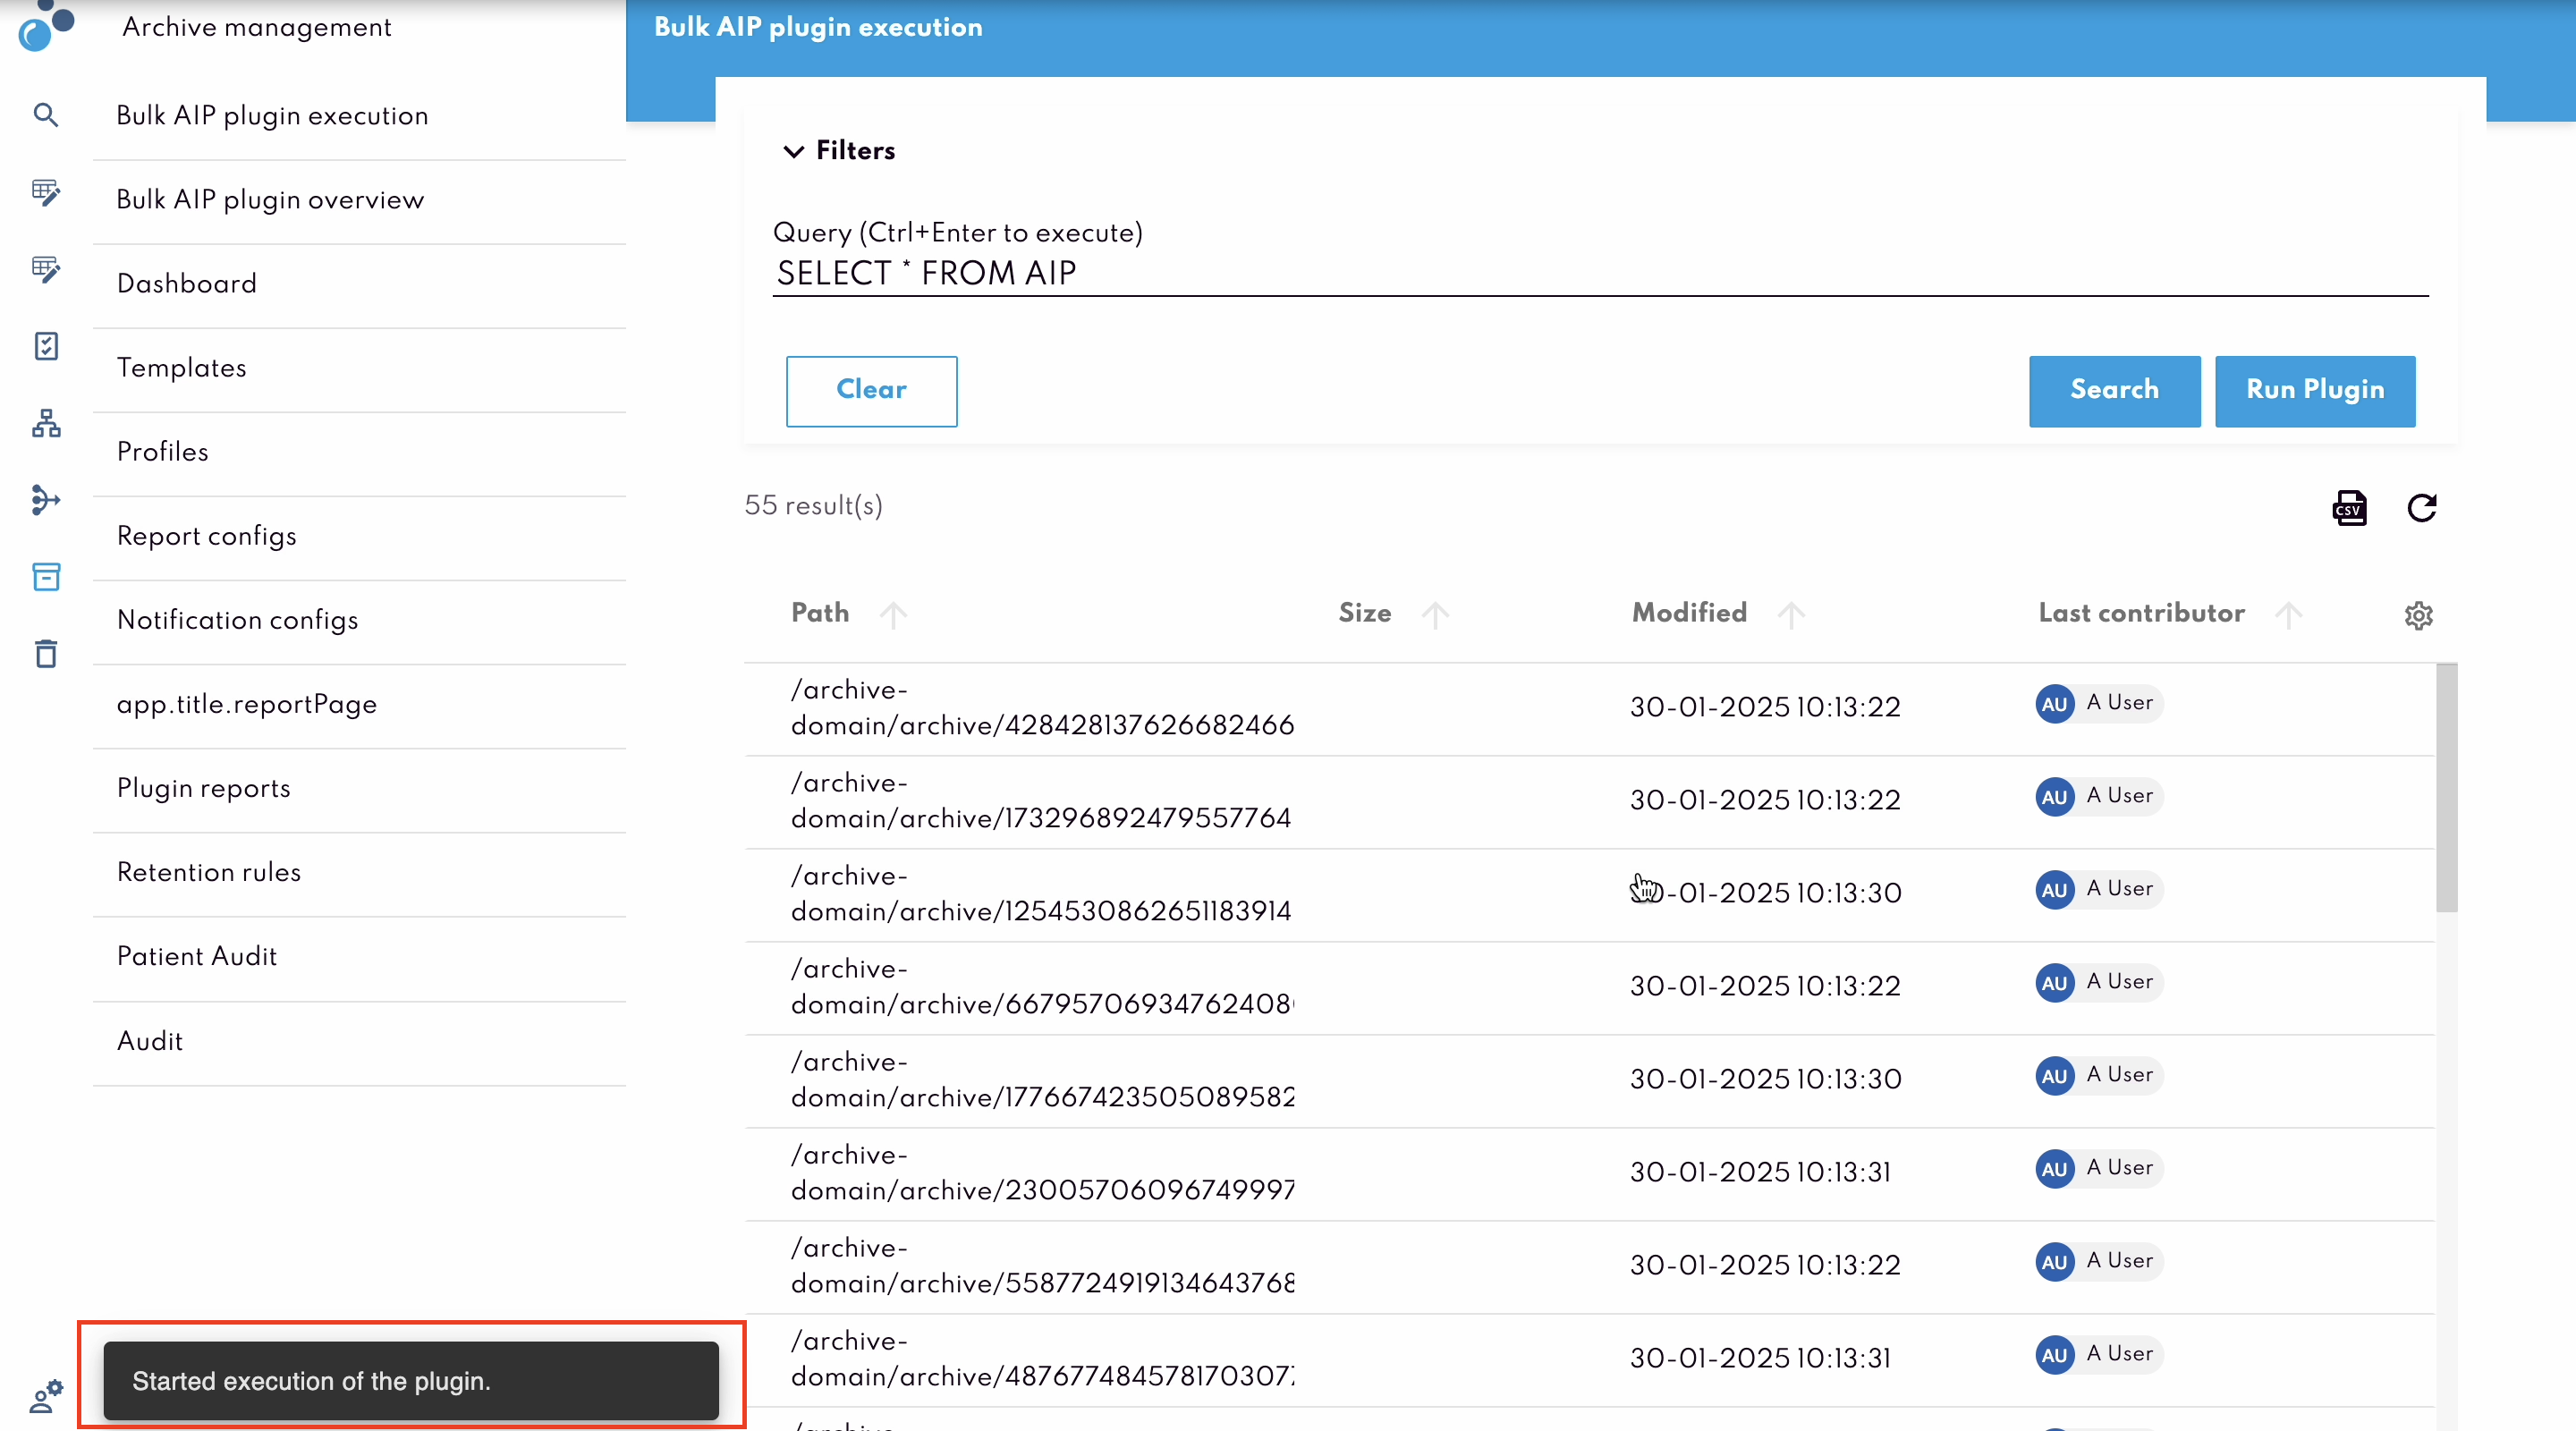2576x1431 pixels.
Task: Open Audit menu item
Action: (x=359, y=1042)
